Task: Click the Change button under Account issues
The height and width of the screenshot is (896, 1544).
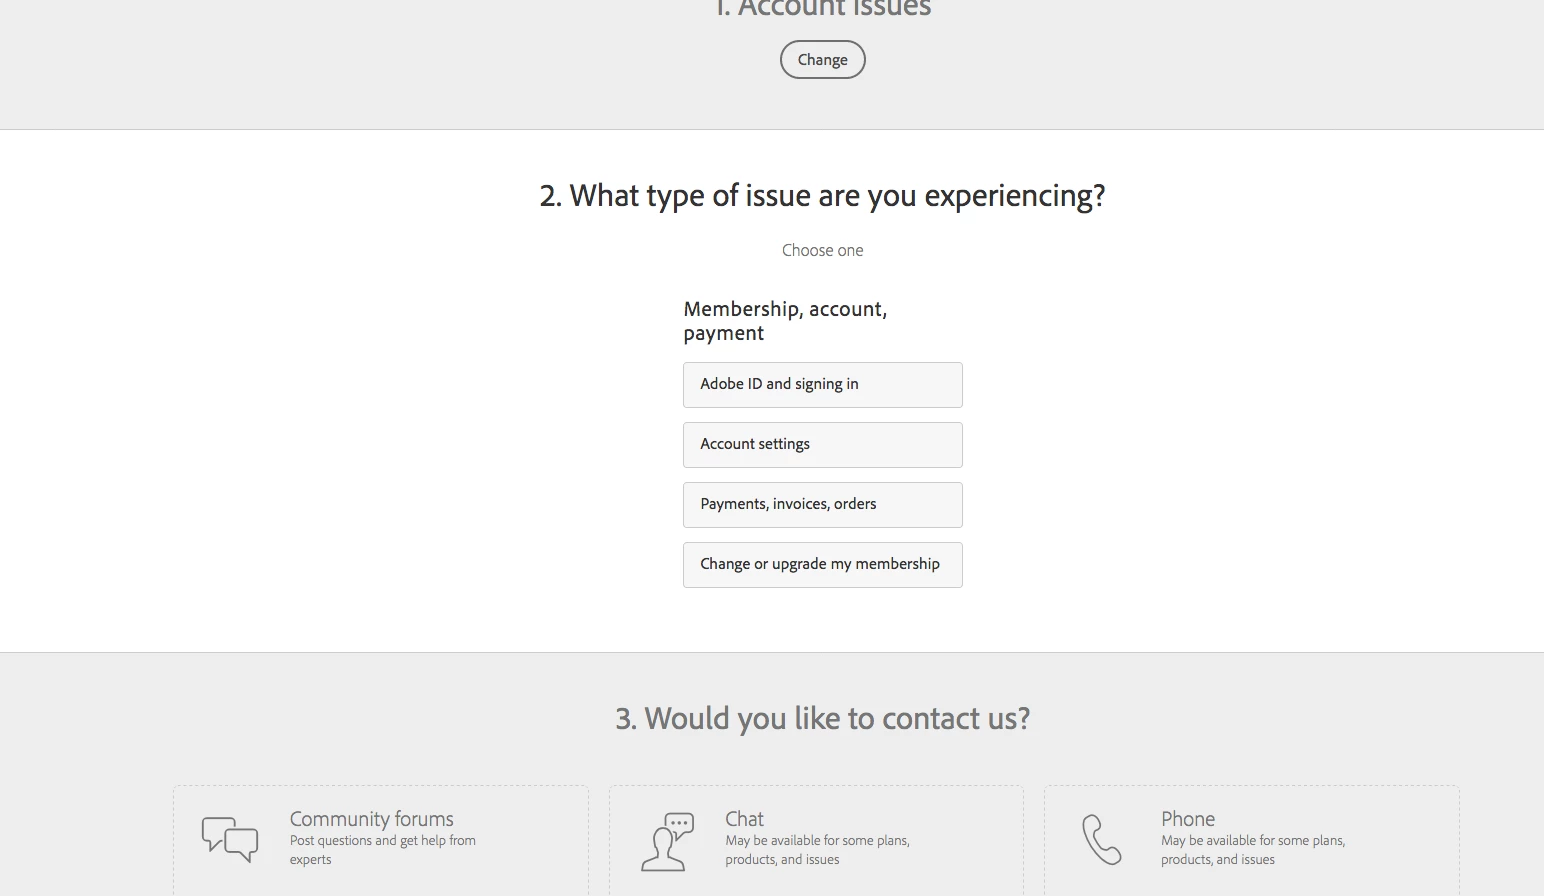Action: coord(822,60)
